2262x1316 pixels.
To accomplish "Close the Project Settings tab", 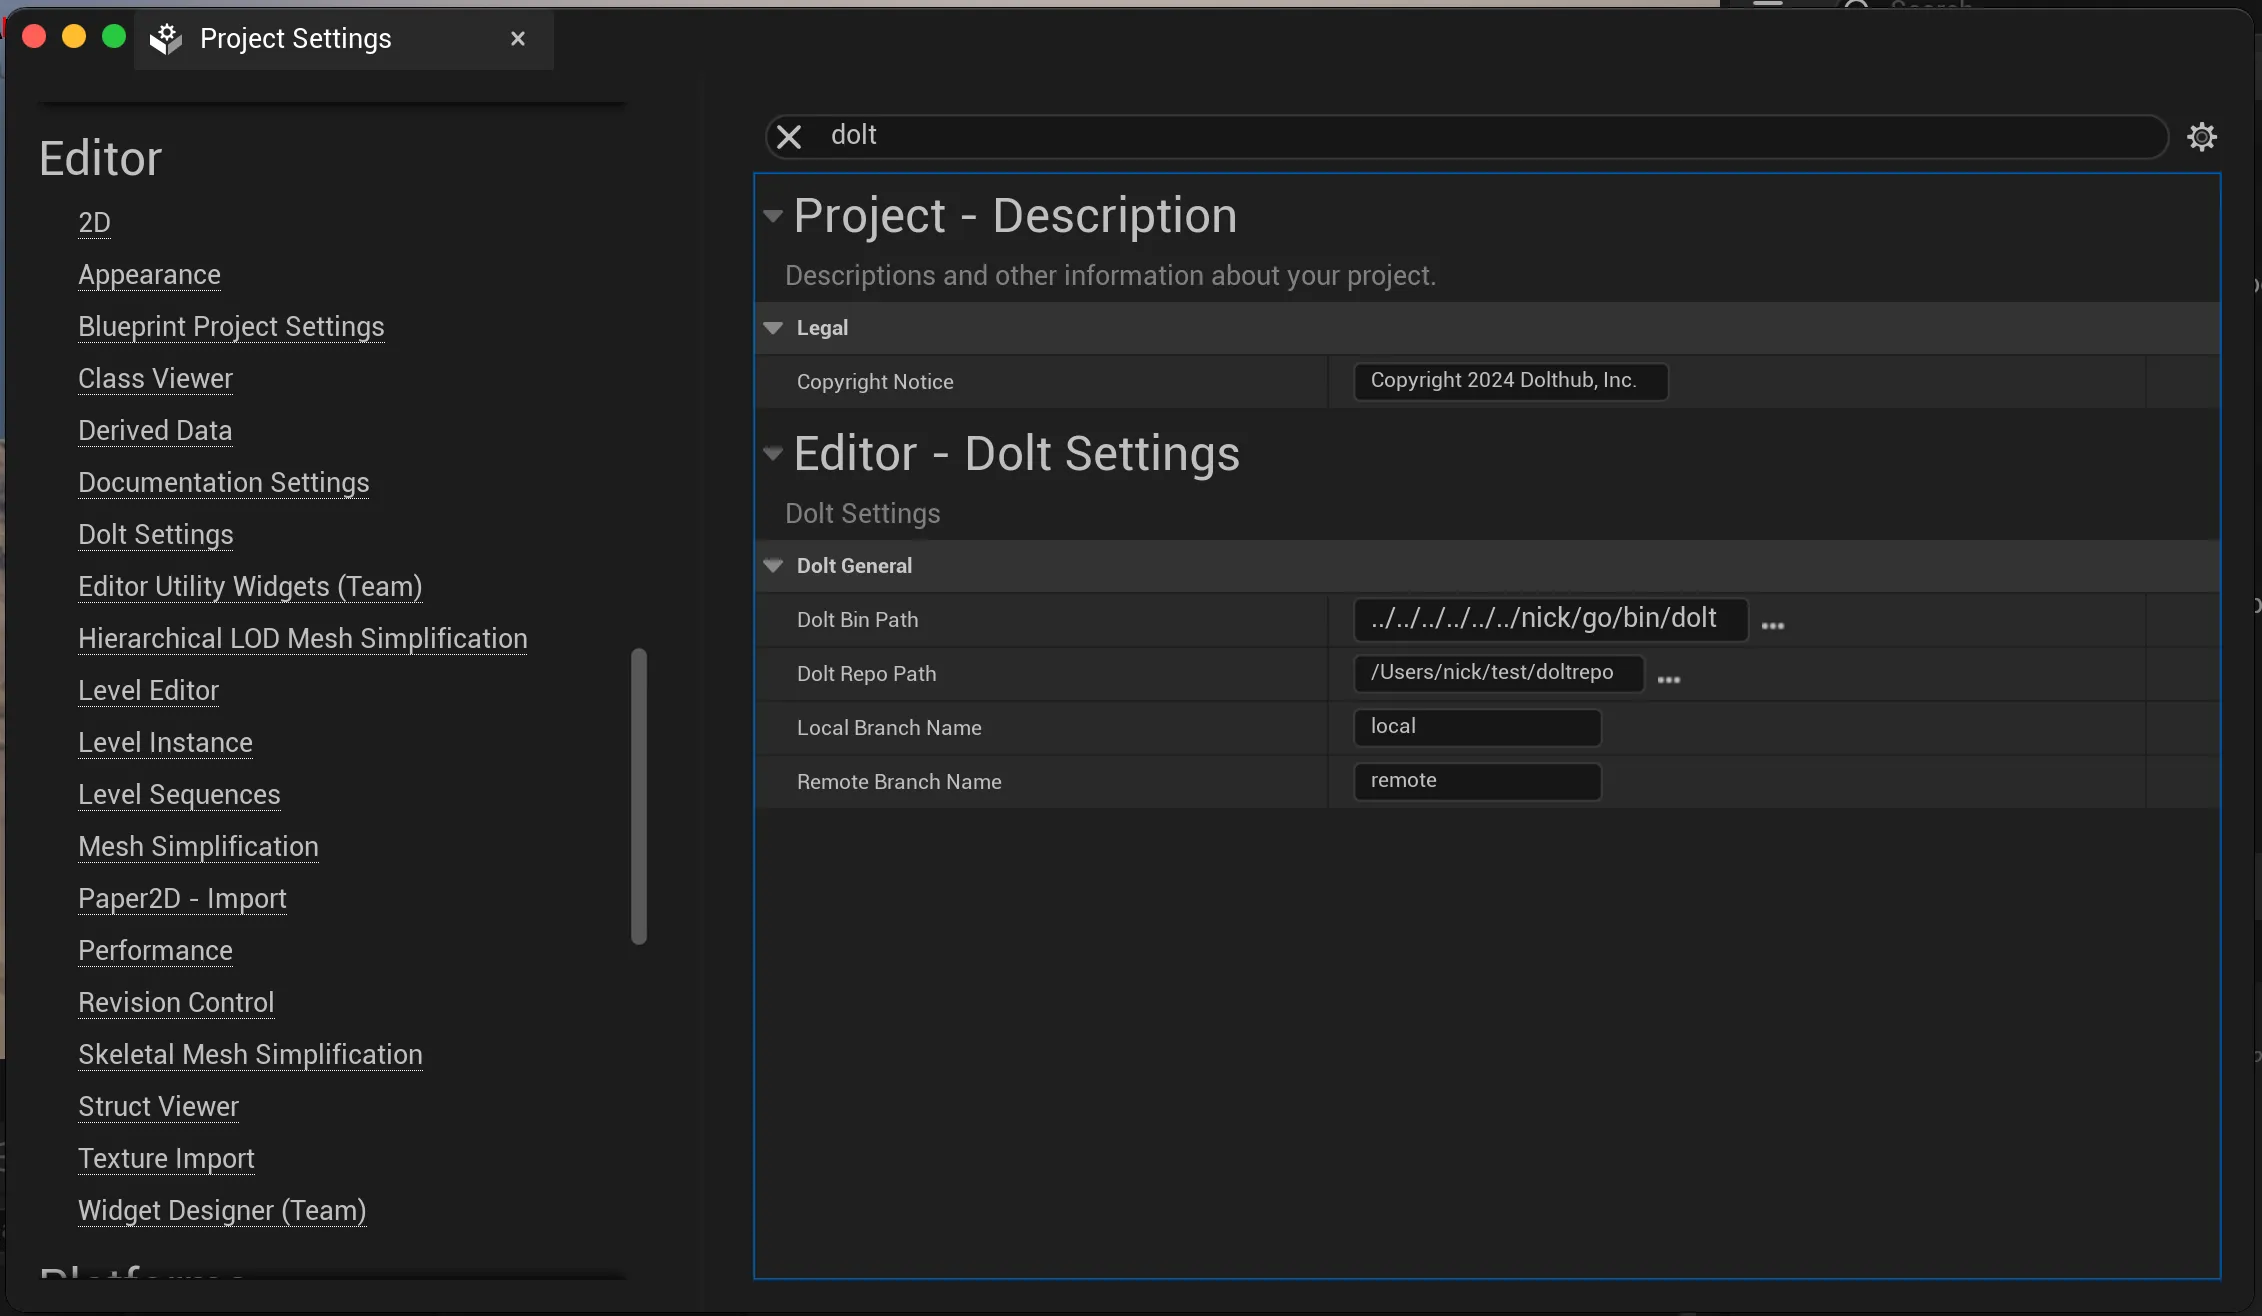I will coord(517,38).
